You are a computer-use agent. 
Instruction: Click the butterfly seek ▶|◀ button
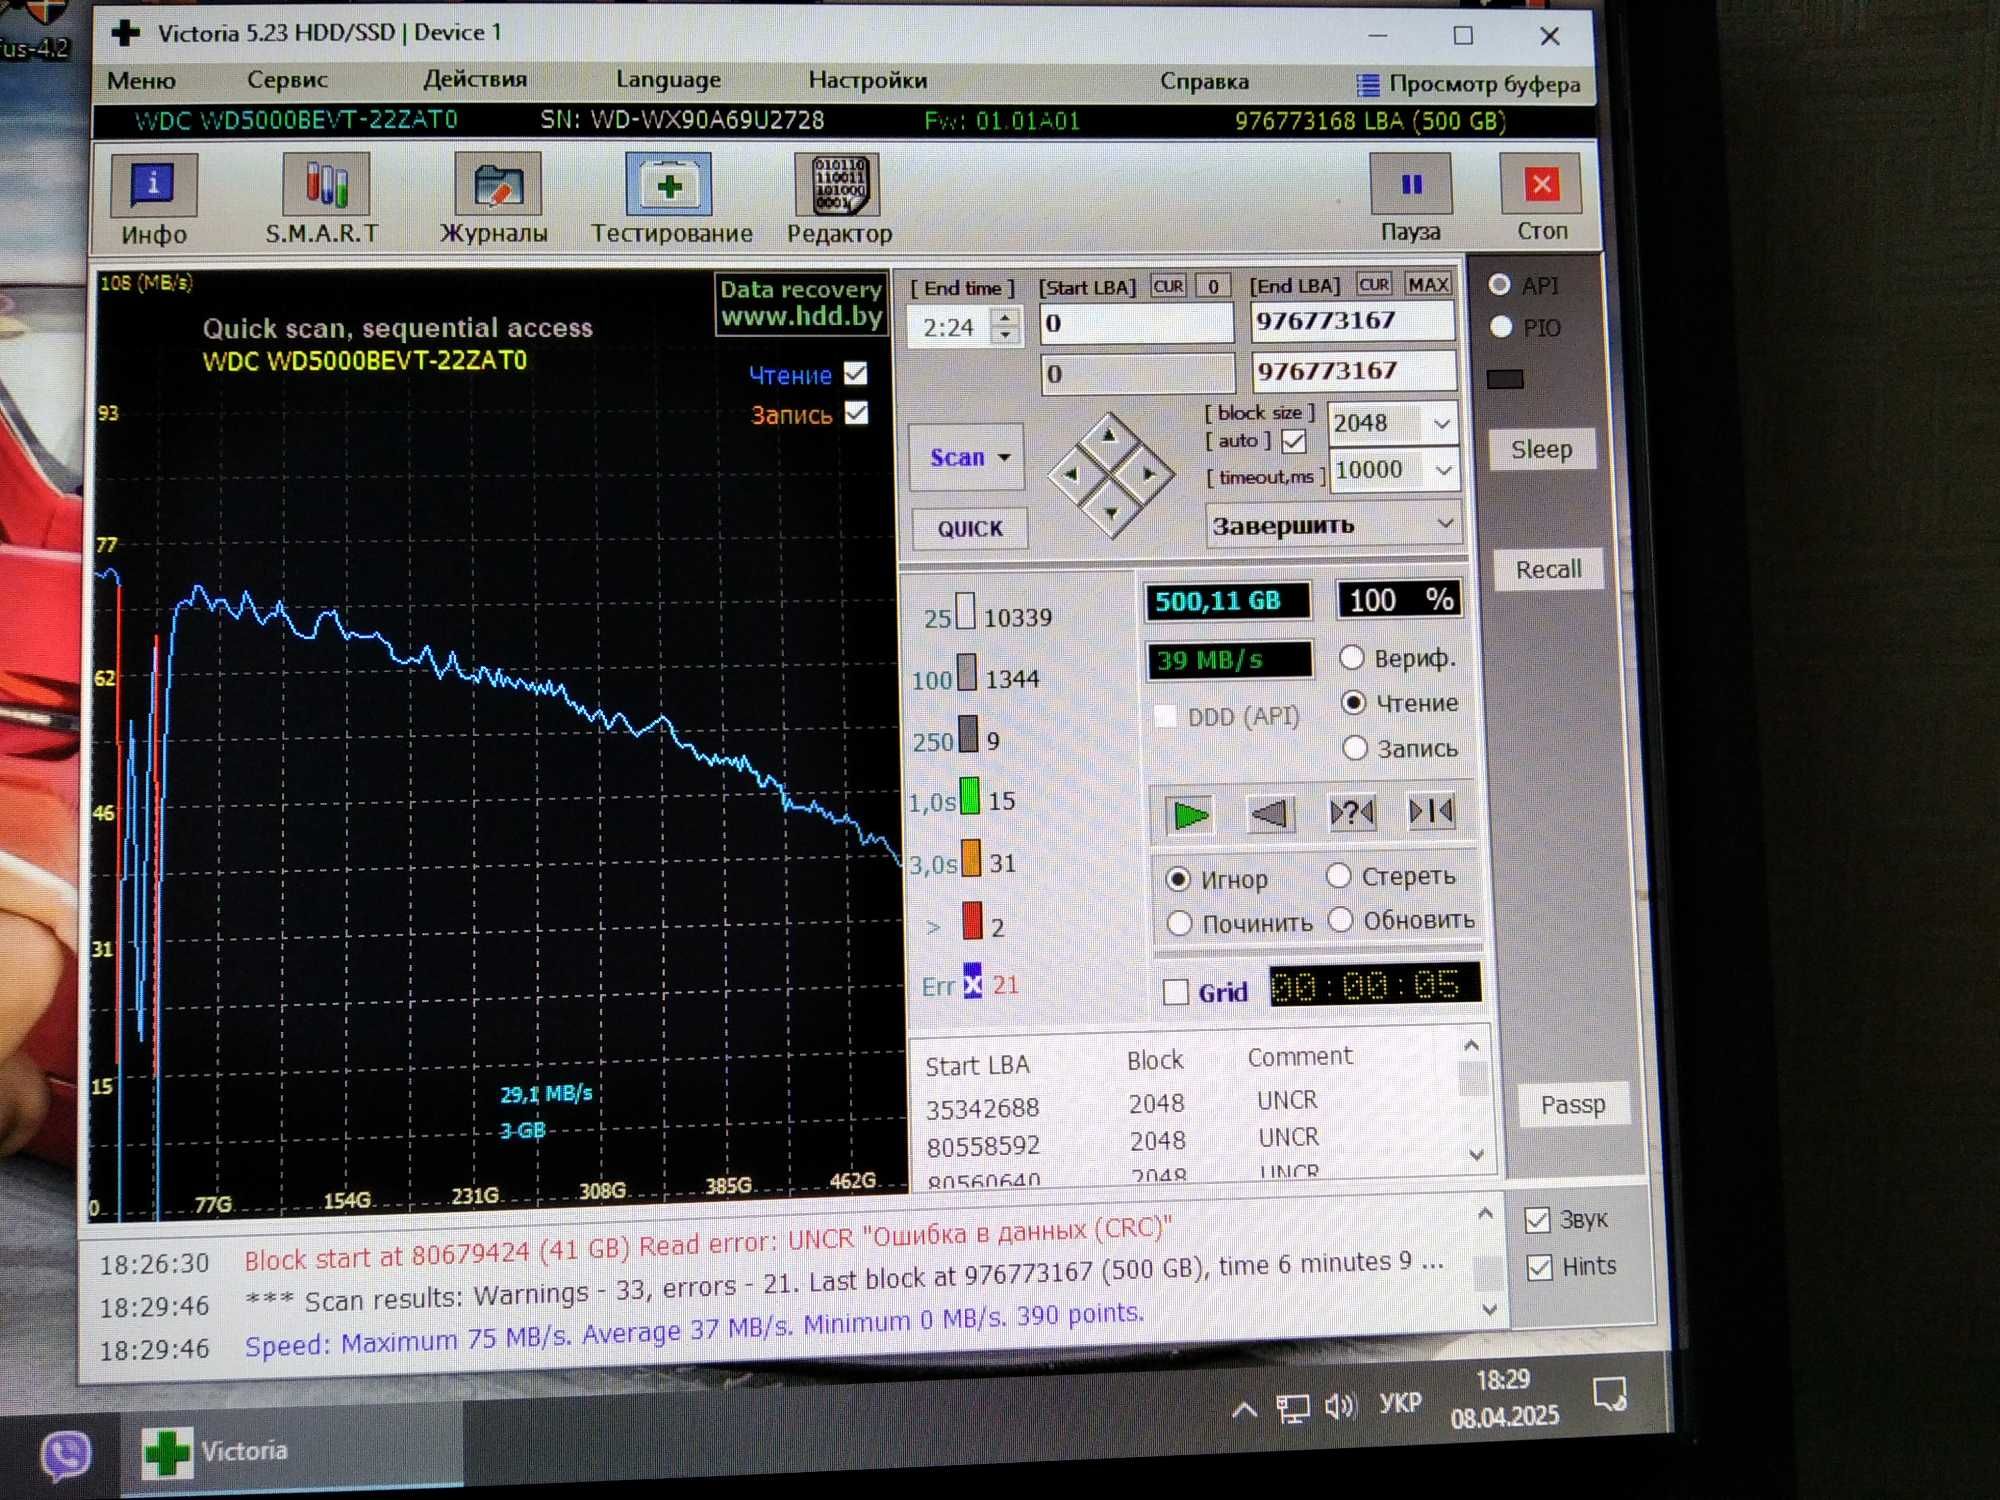click(1431, 811)
